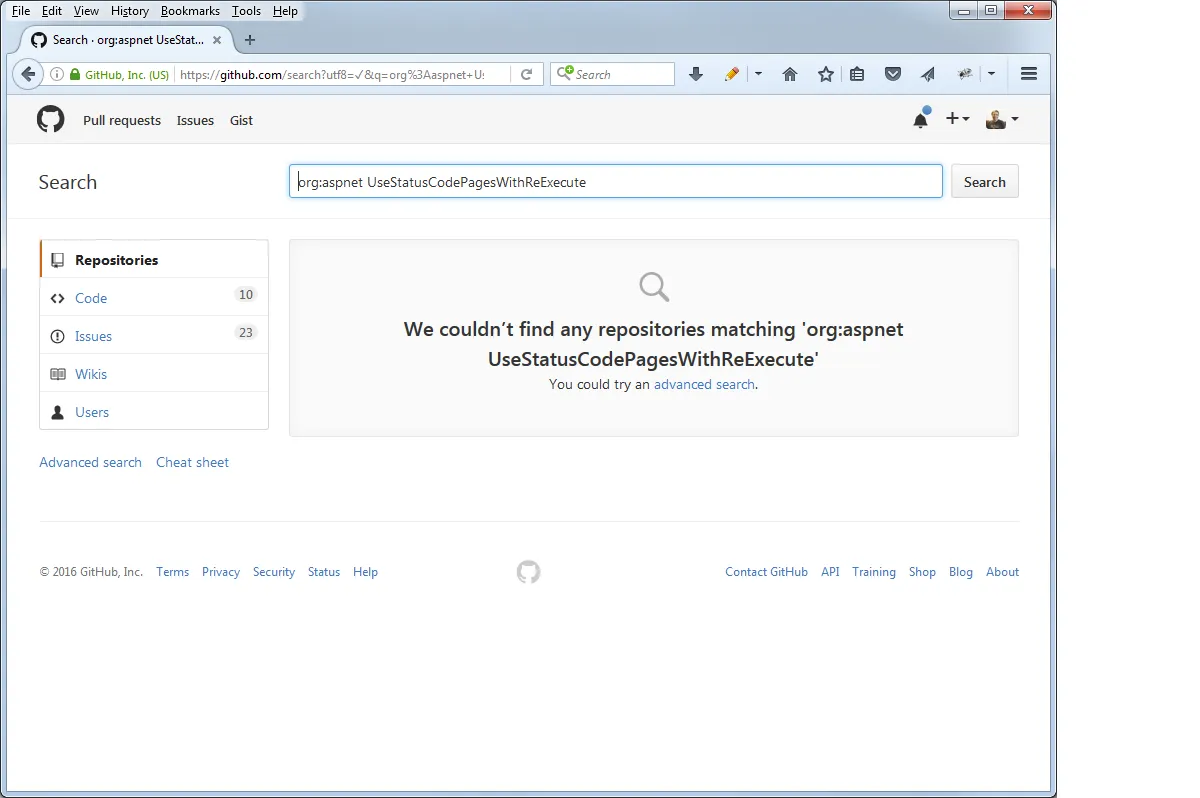Open dropdown arrow beside the extension icon
The height and width of the screenshot is (798, 1200).
991,74
